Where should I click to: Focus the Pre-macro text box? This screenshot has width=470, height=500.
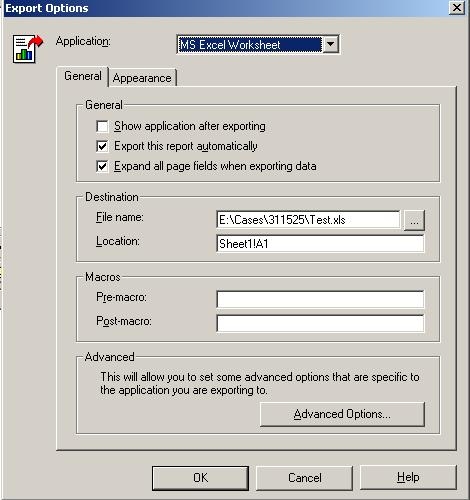coord(320,299)
